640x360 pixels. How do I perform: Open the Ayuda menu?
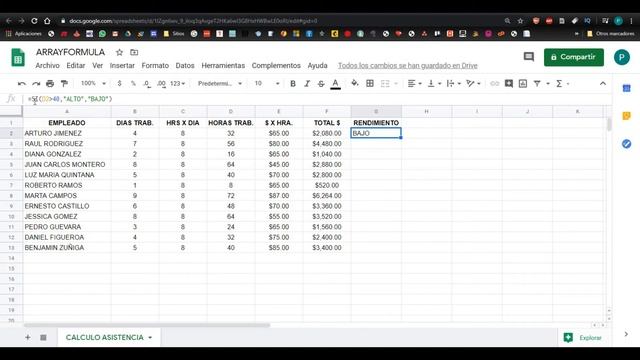pos(318,65)
